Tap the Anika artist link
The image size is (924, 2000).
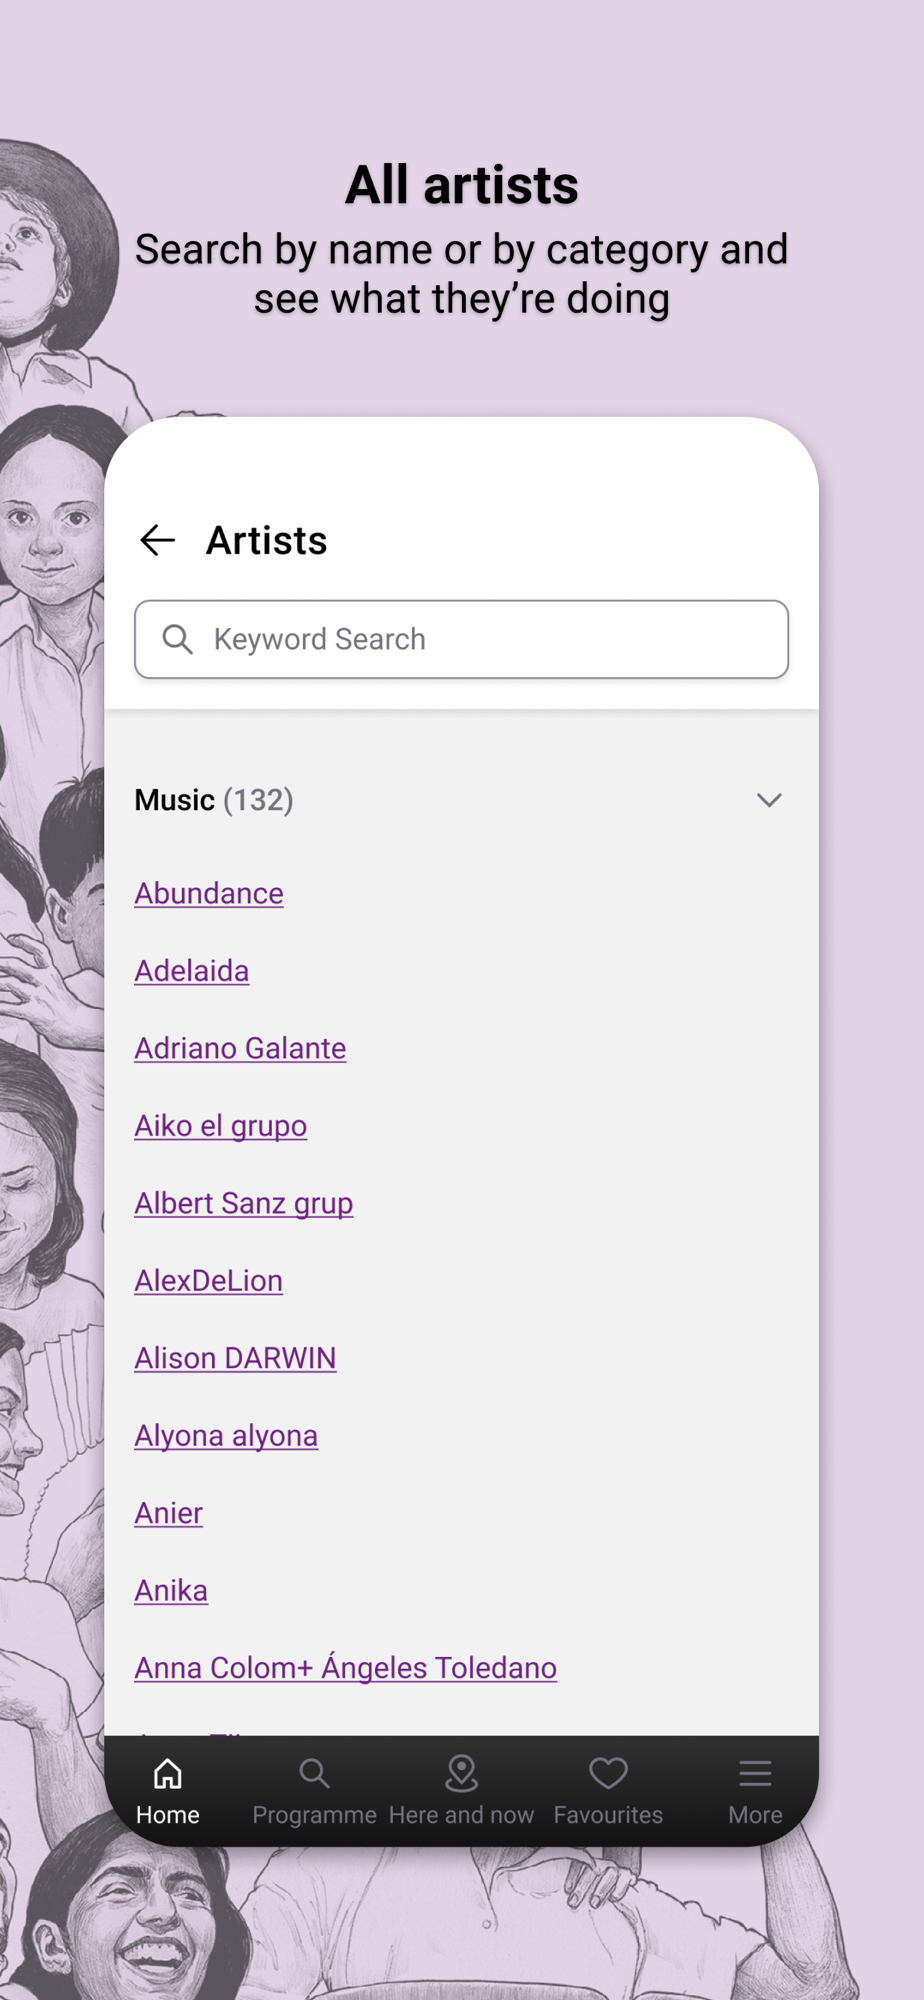(171, 1591)
